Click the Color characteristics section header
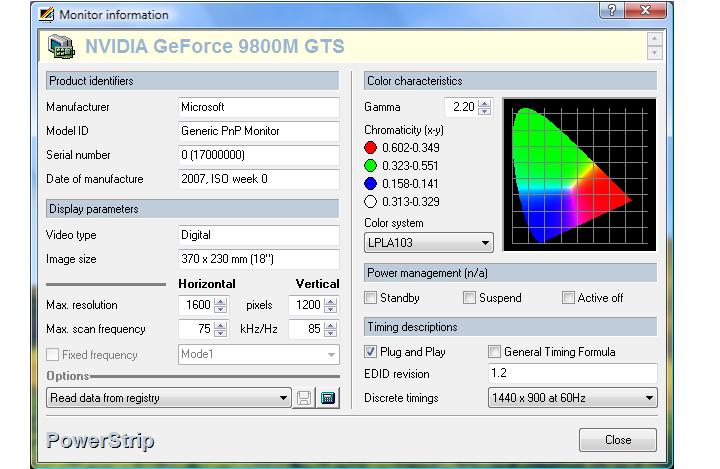 click(511, 81)
